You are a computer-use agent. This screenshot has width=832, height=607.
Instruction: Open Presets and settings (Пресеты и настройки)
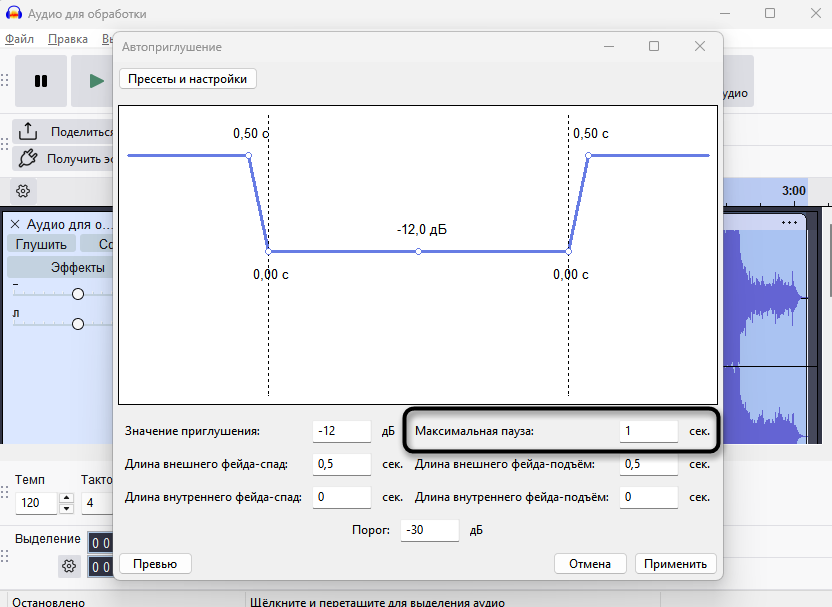(188, 79)
